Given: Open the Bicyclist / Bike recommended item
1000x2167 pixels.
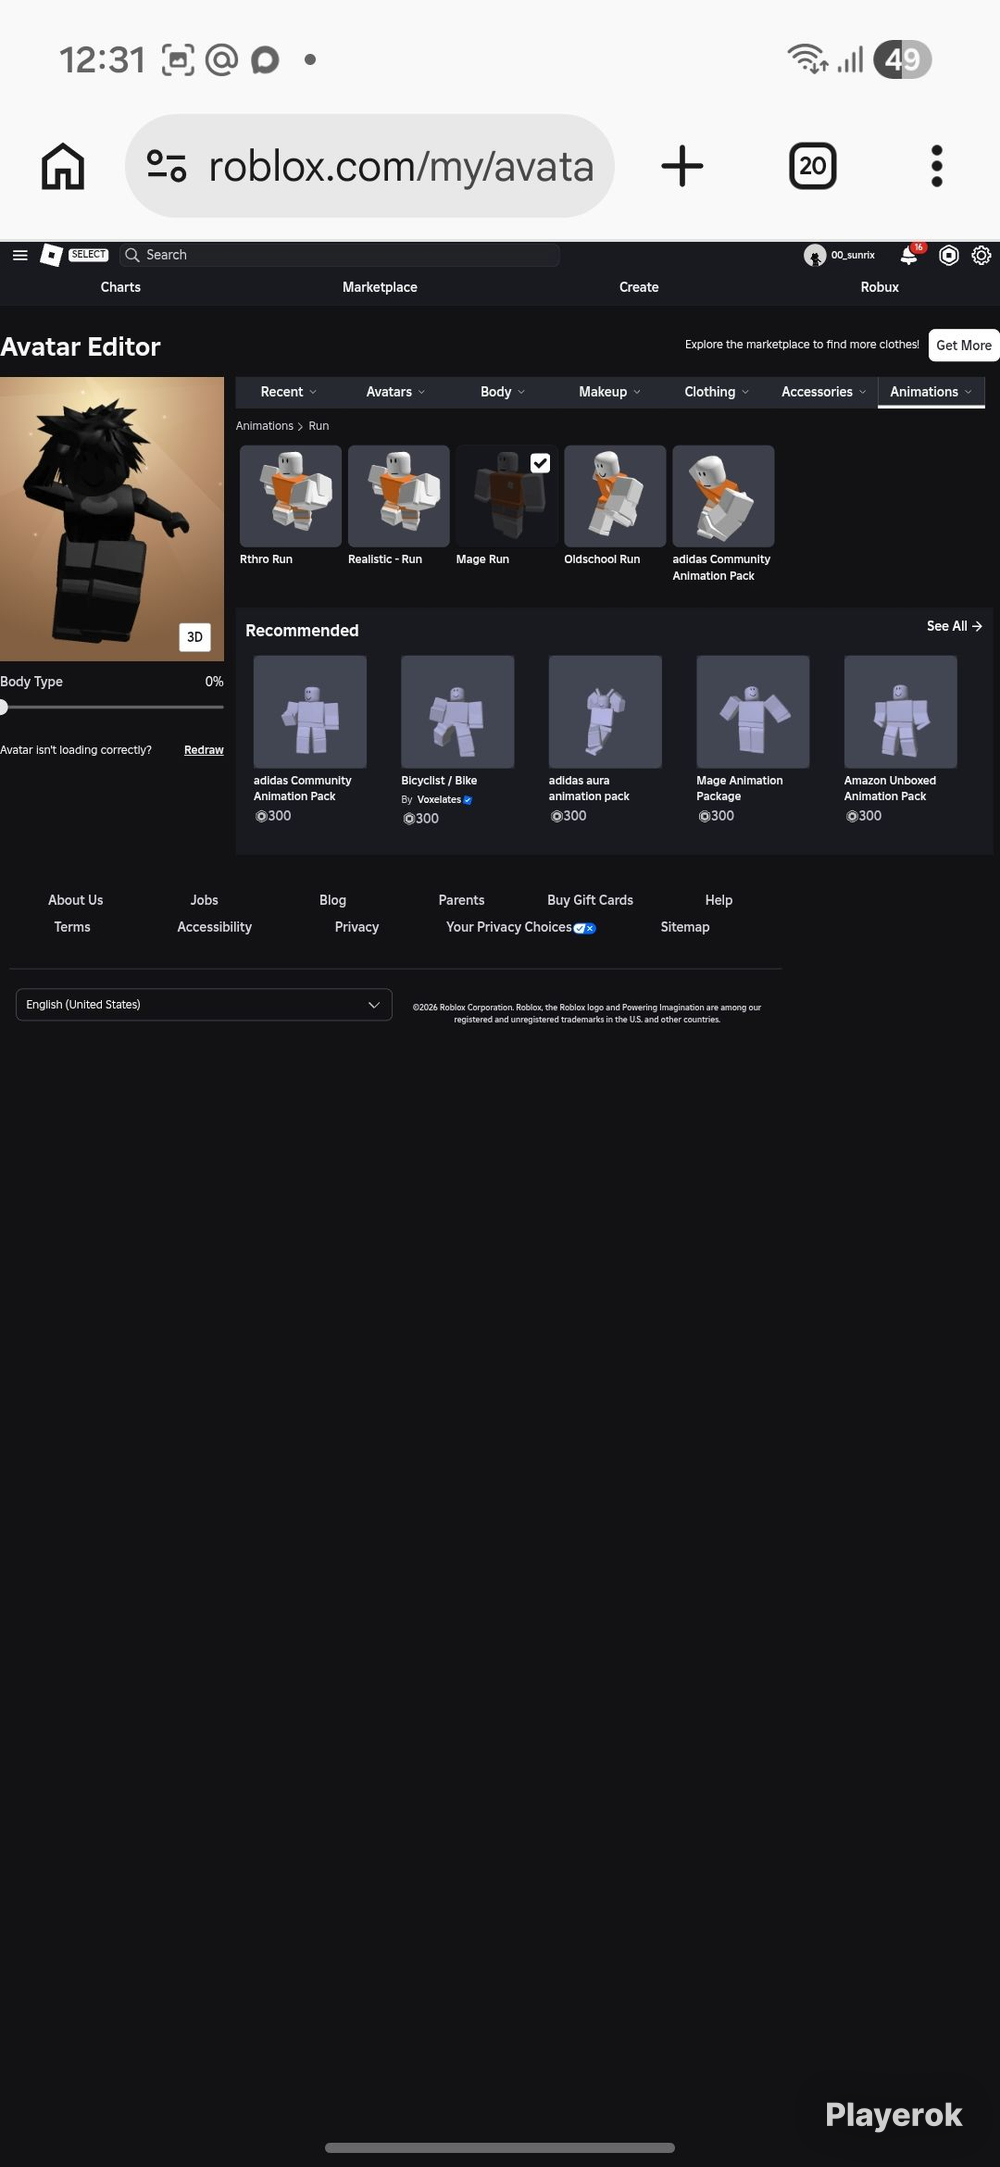Looking at the screenshot, I should click(458, 712).
